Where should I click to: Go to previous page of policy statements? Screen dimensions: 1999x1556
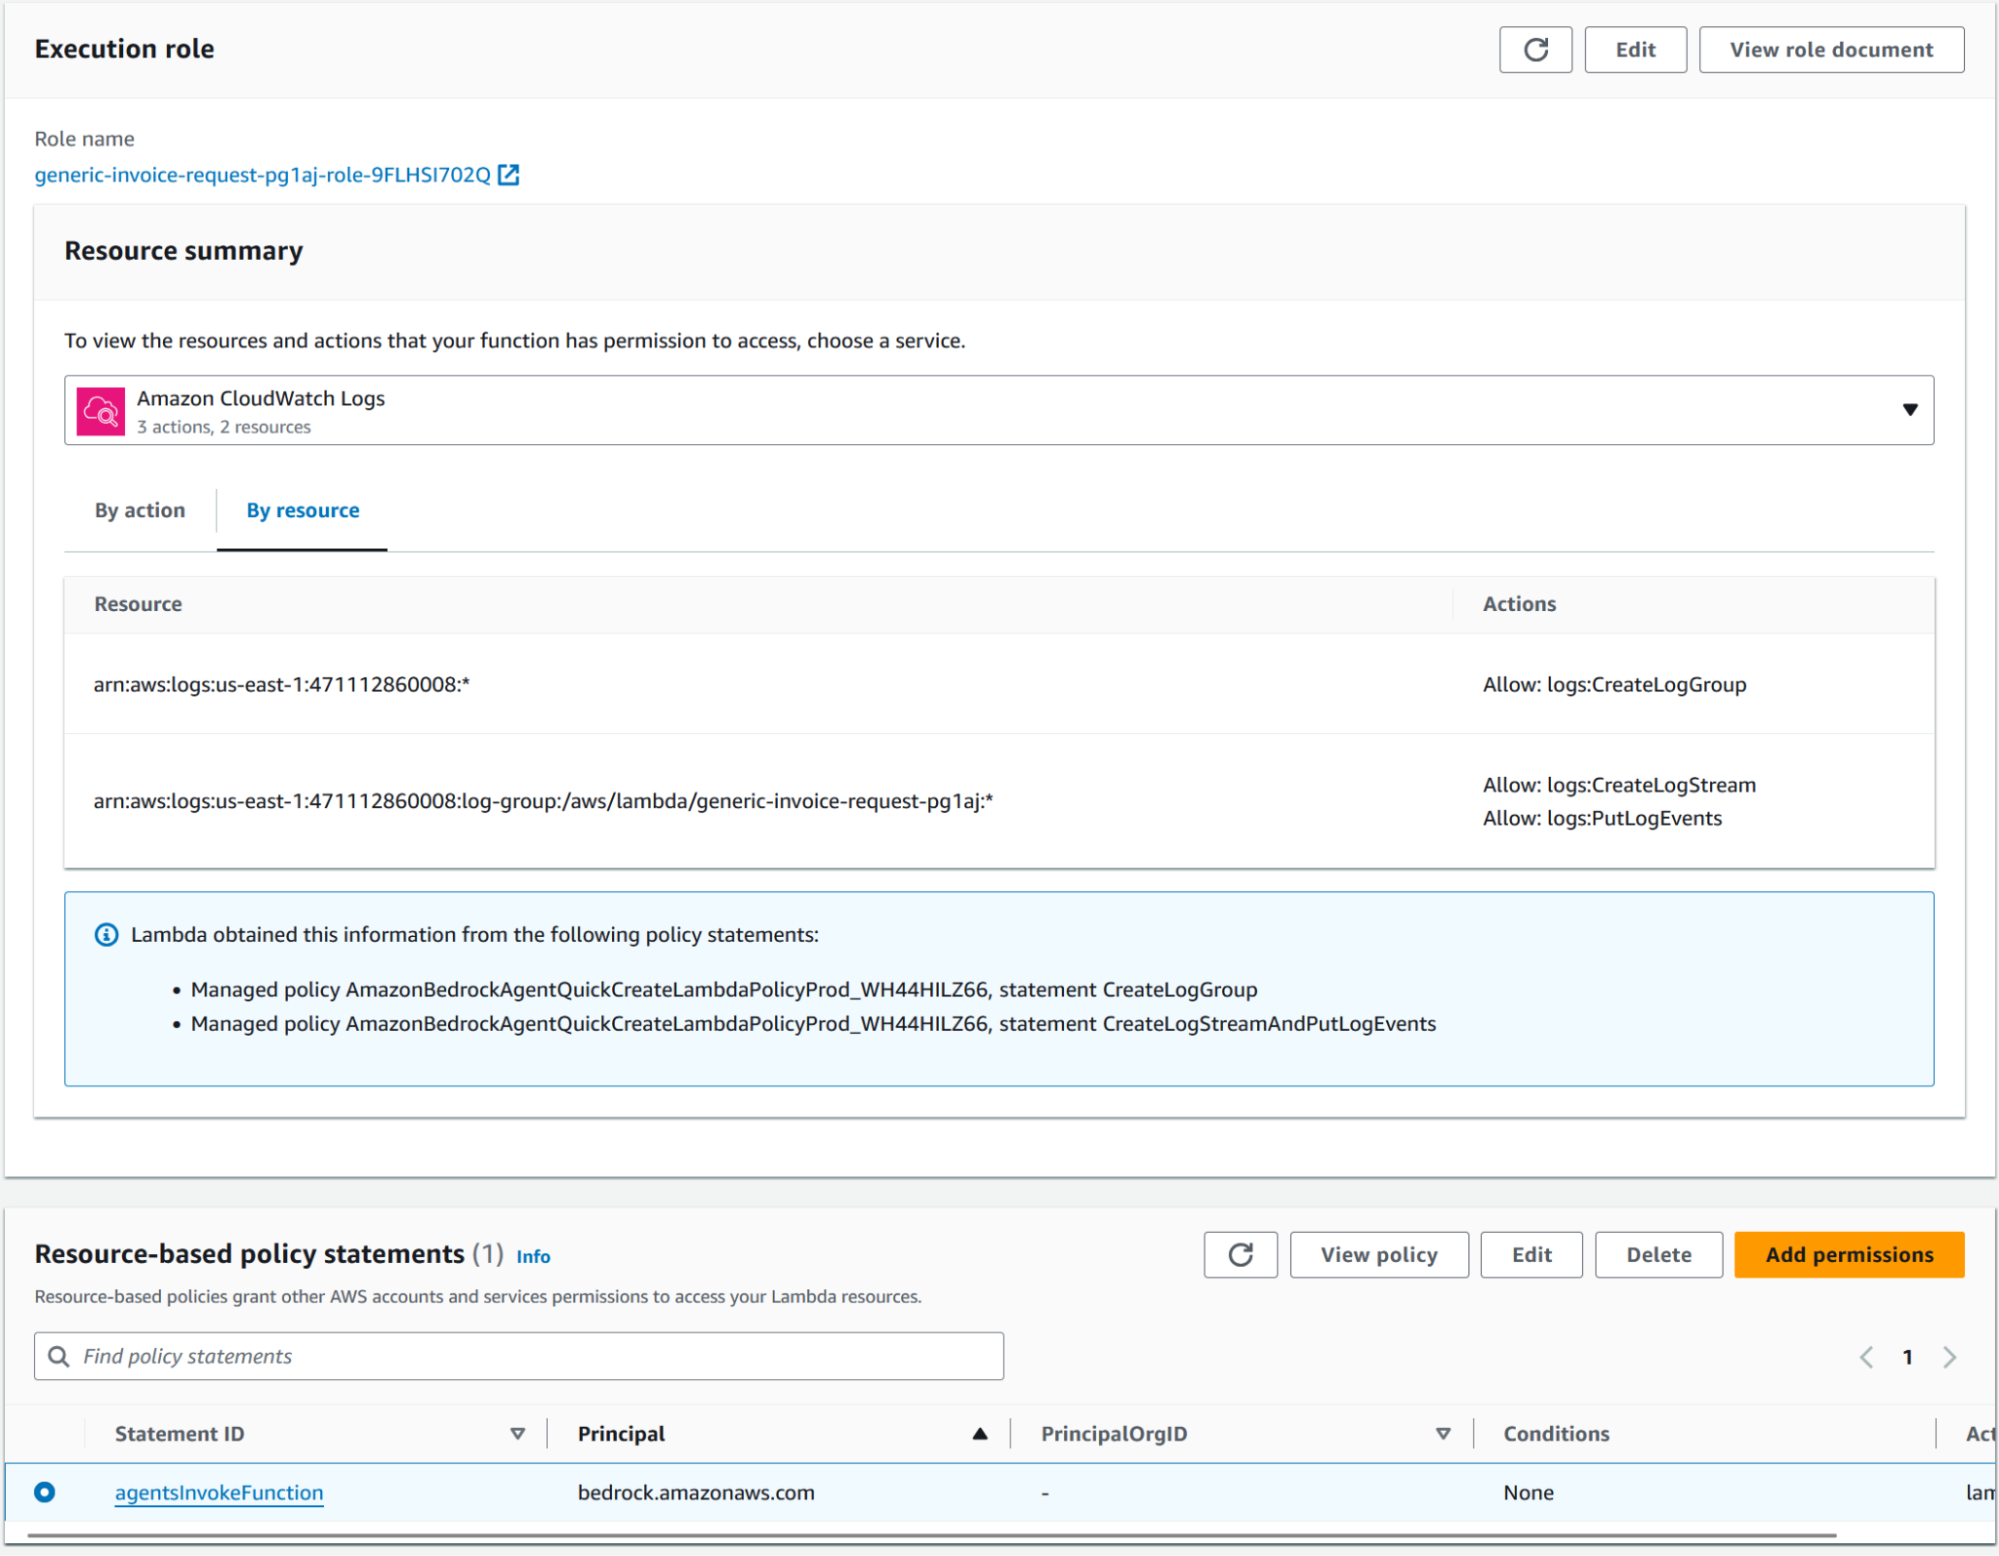tap(1866, 1357)
